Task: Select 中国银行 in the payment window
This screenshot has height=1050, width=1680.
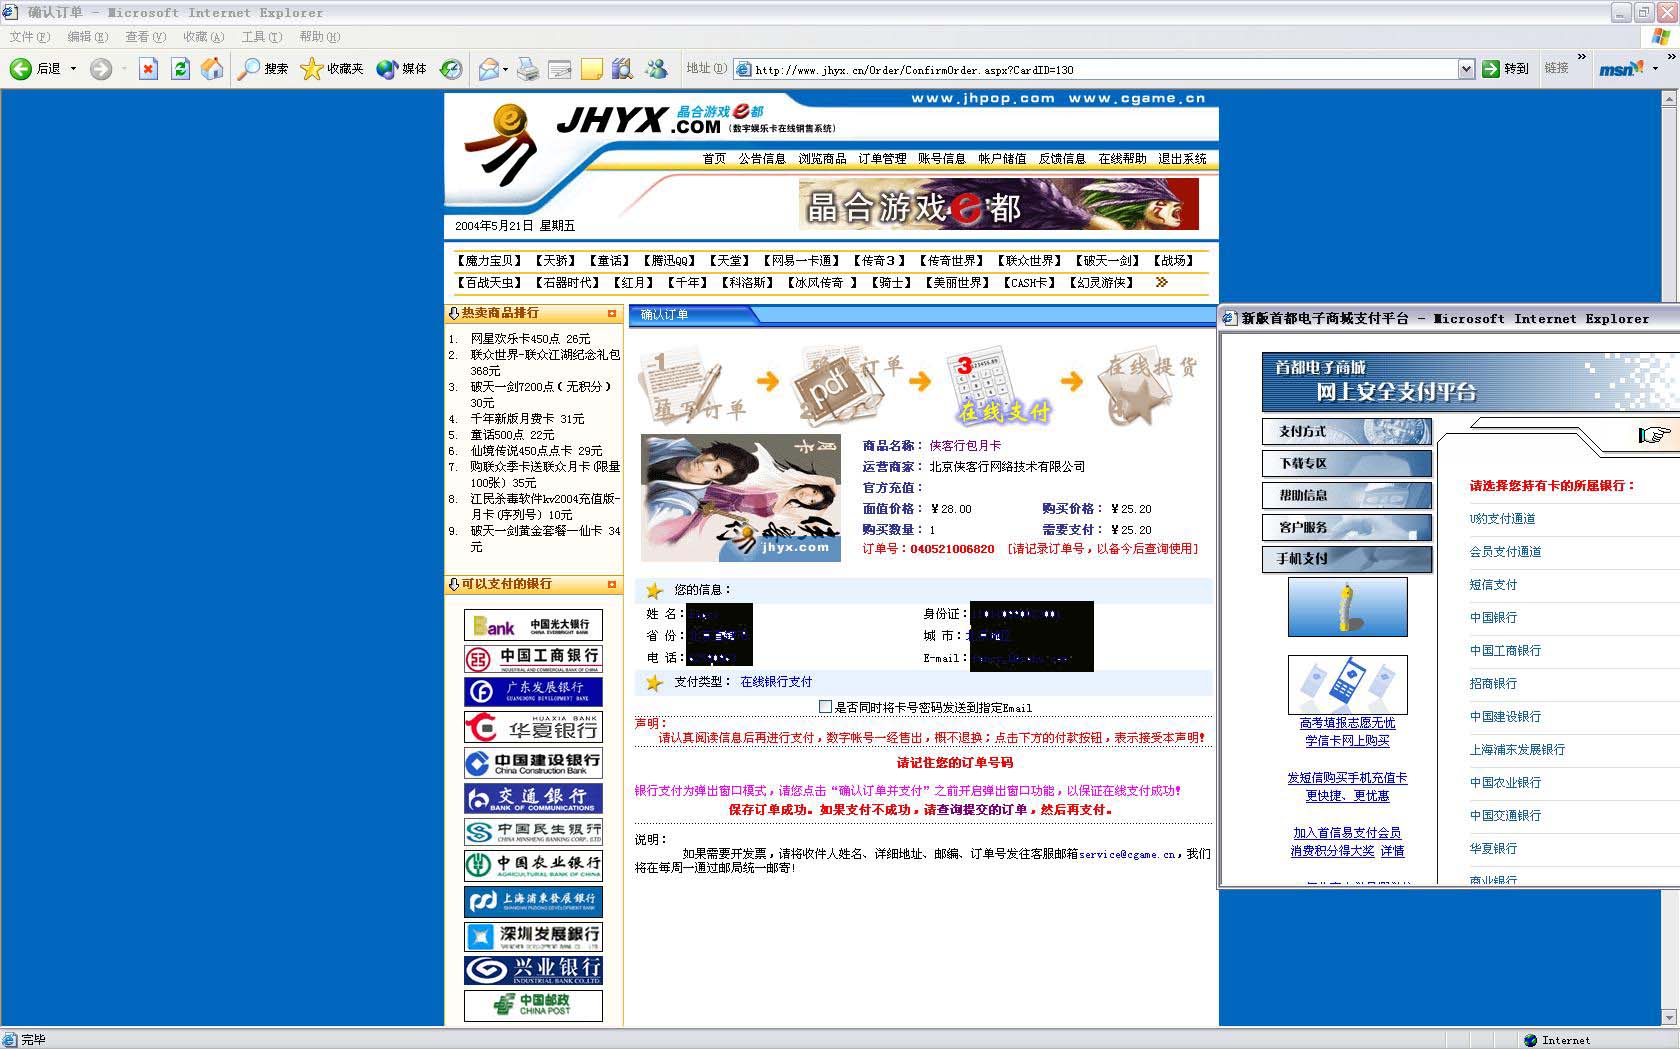Action: point(1493,618)
